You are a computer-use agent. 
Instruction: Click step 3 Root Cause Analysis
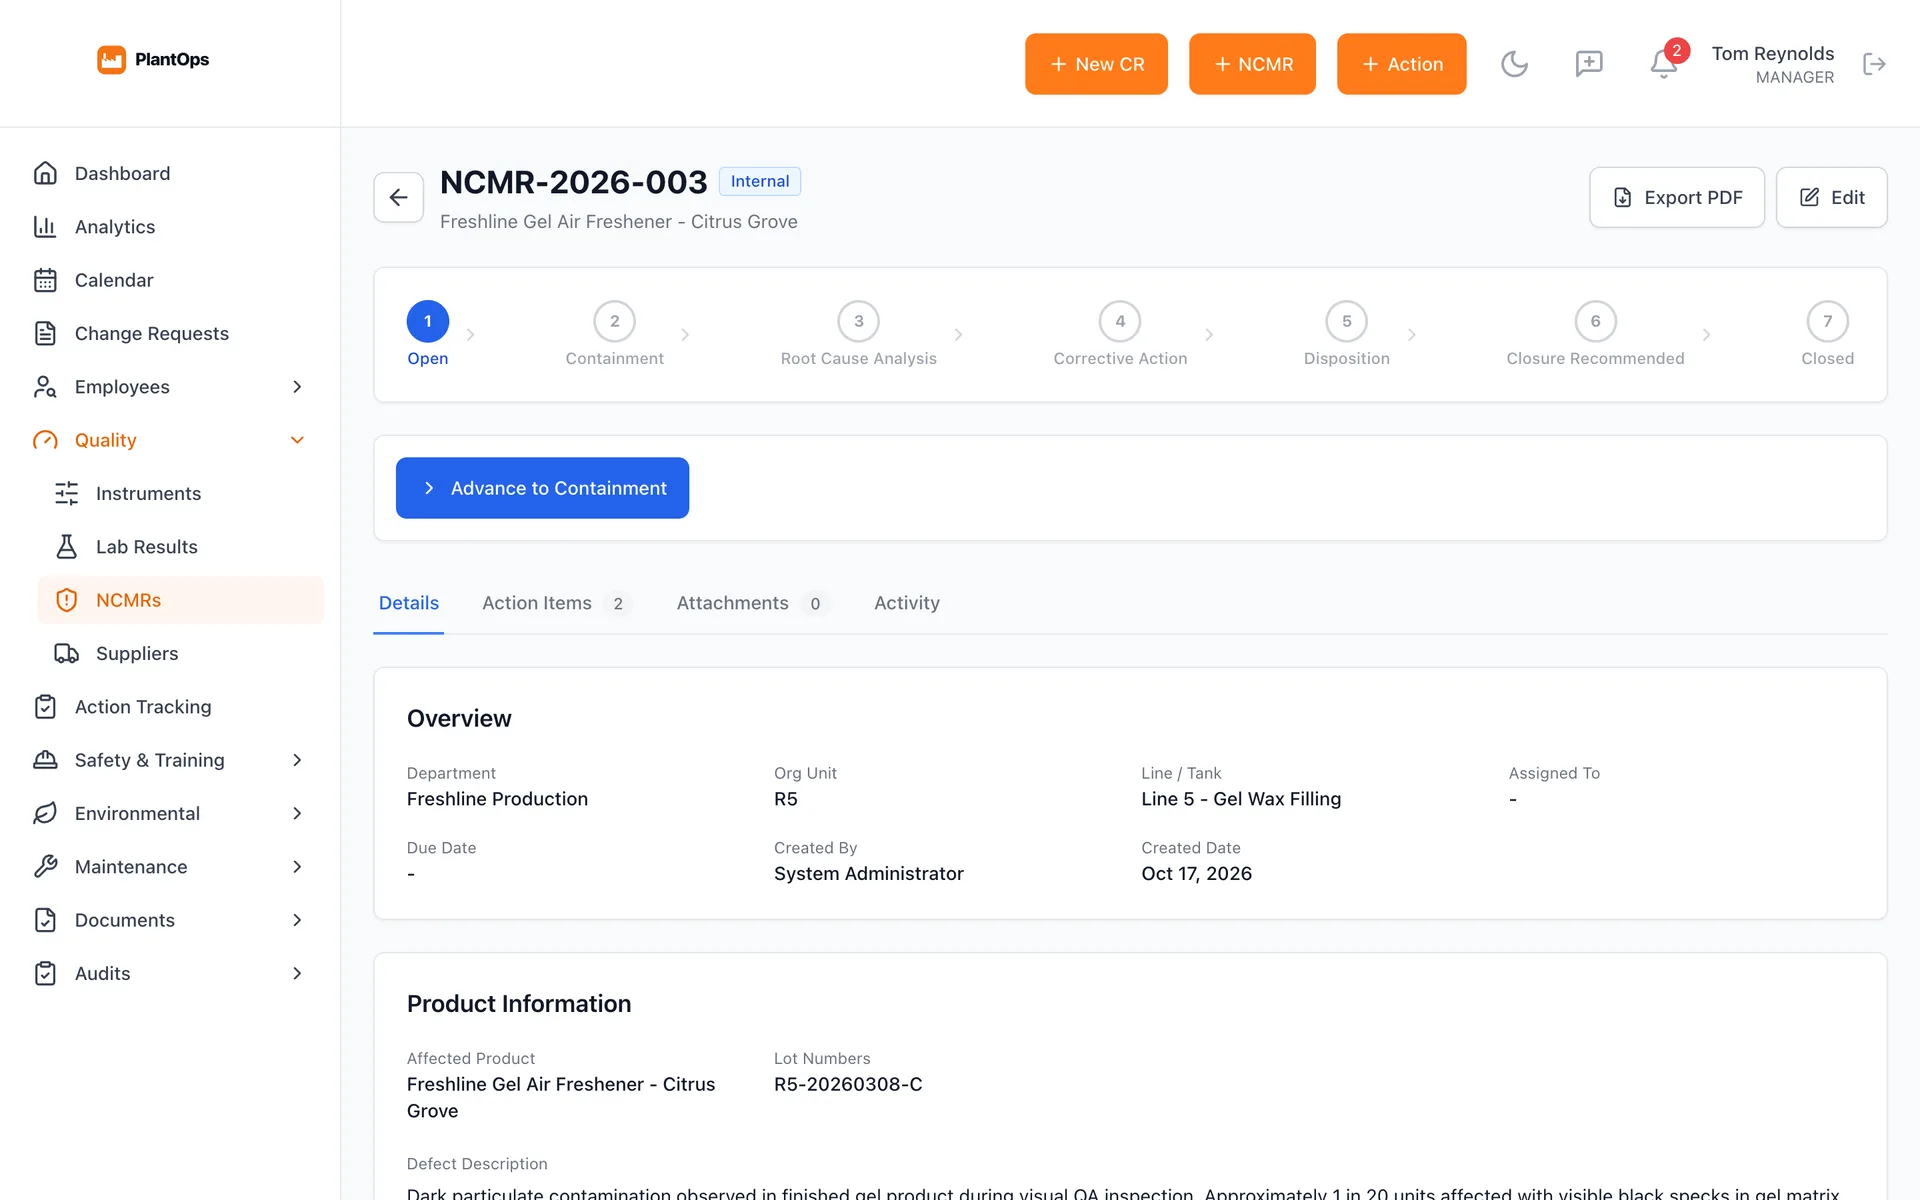pos(858,334)
